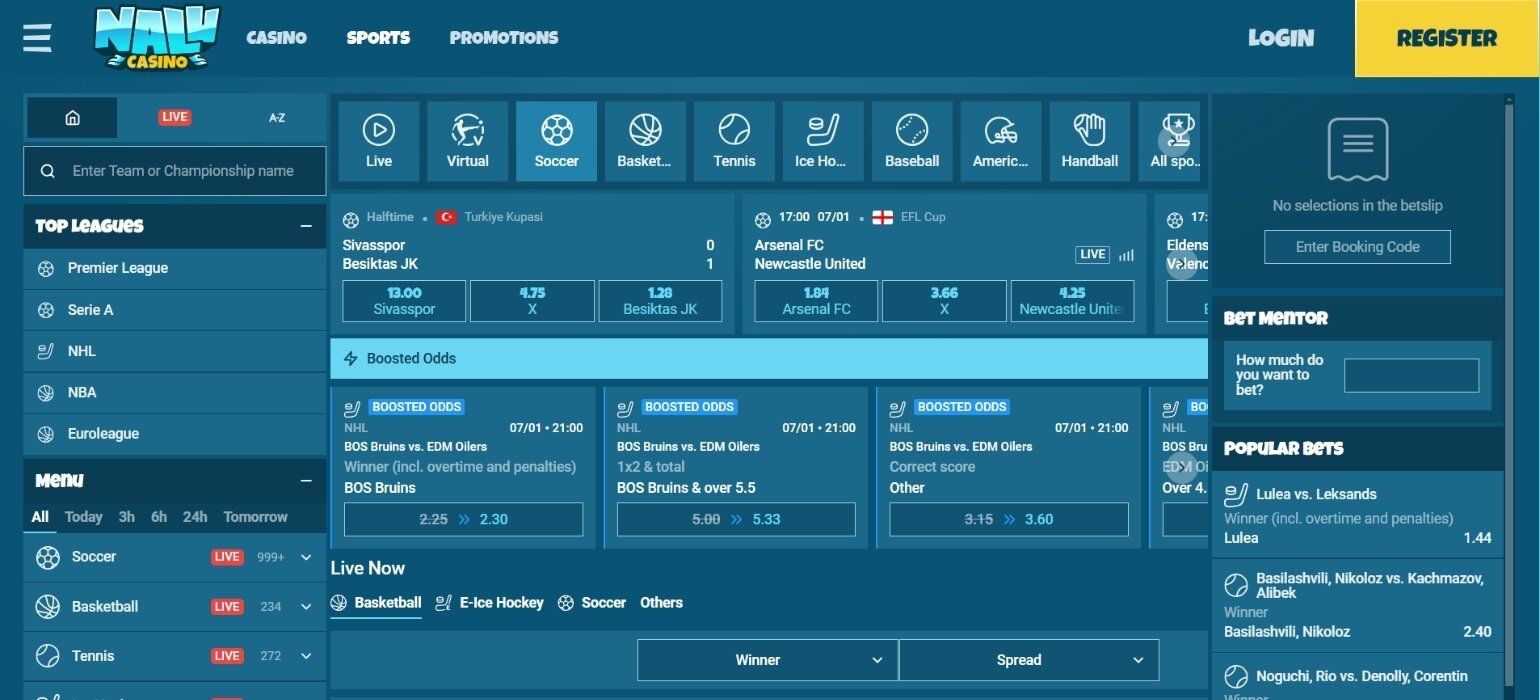
Task: Click the Bet Mentor amount field
Action: 1411,375
